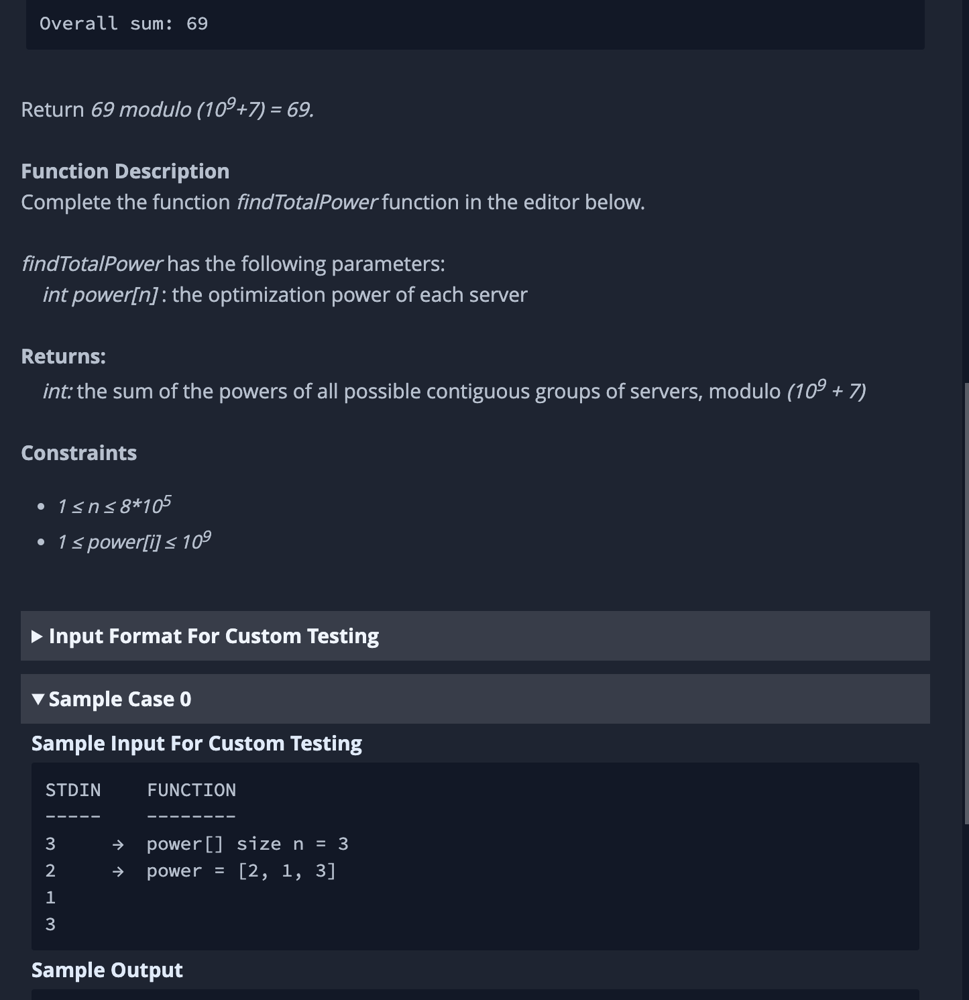
Task: Click the power[] size n = 3 line
Action: 248,844
